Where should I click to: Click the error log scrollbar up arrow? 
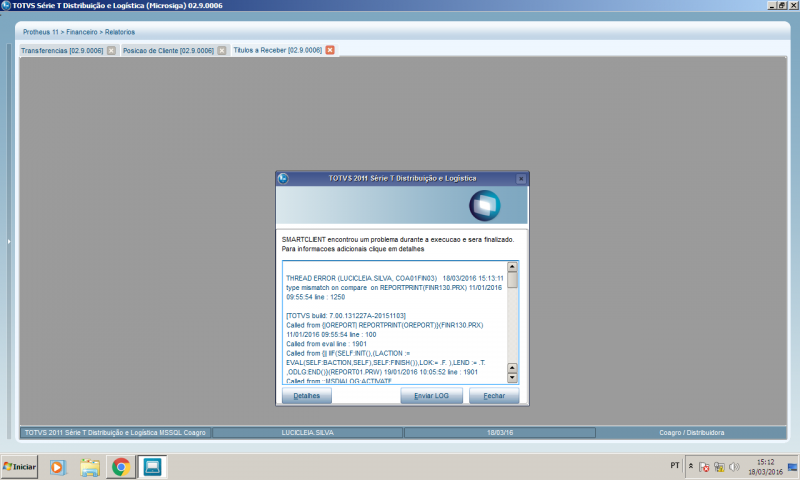[512, 267]
